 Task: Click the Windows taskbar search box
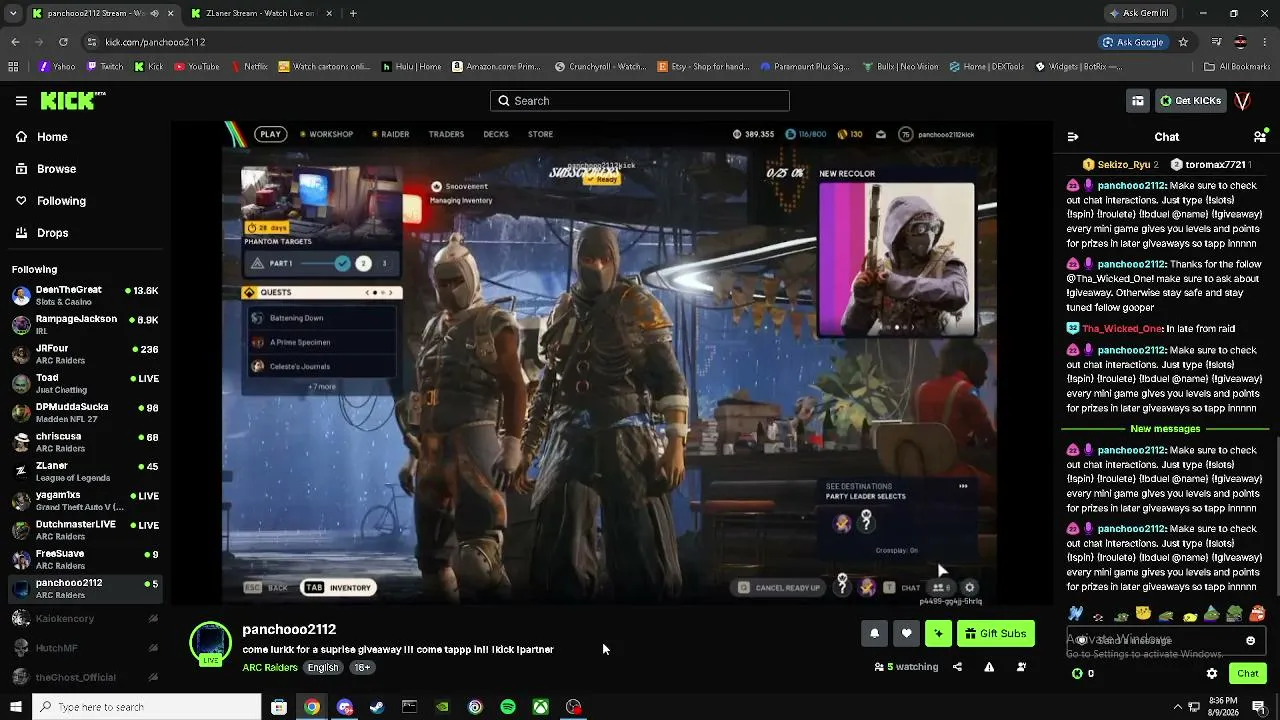(147, 707)
